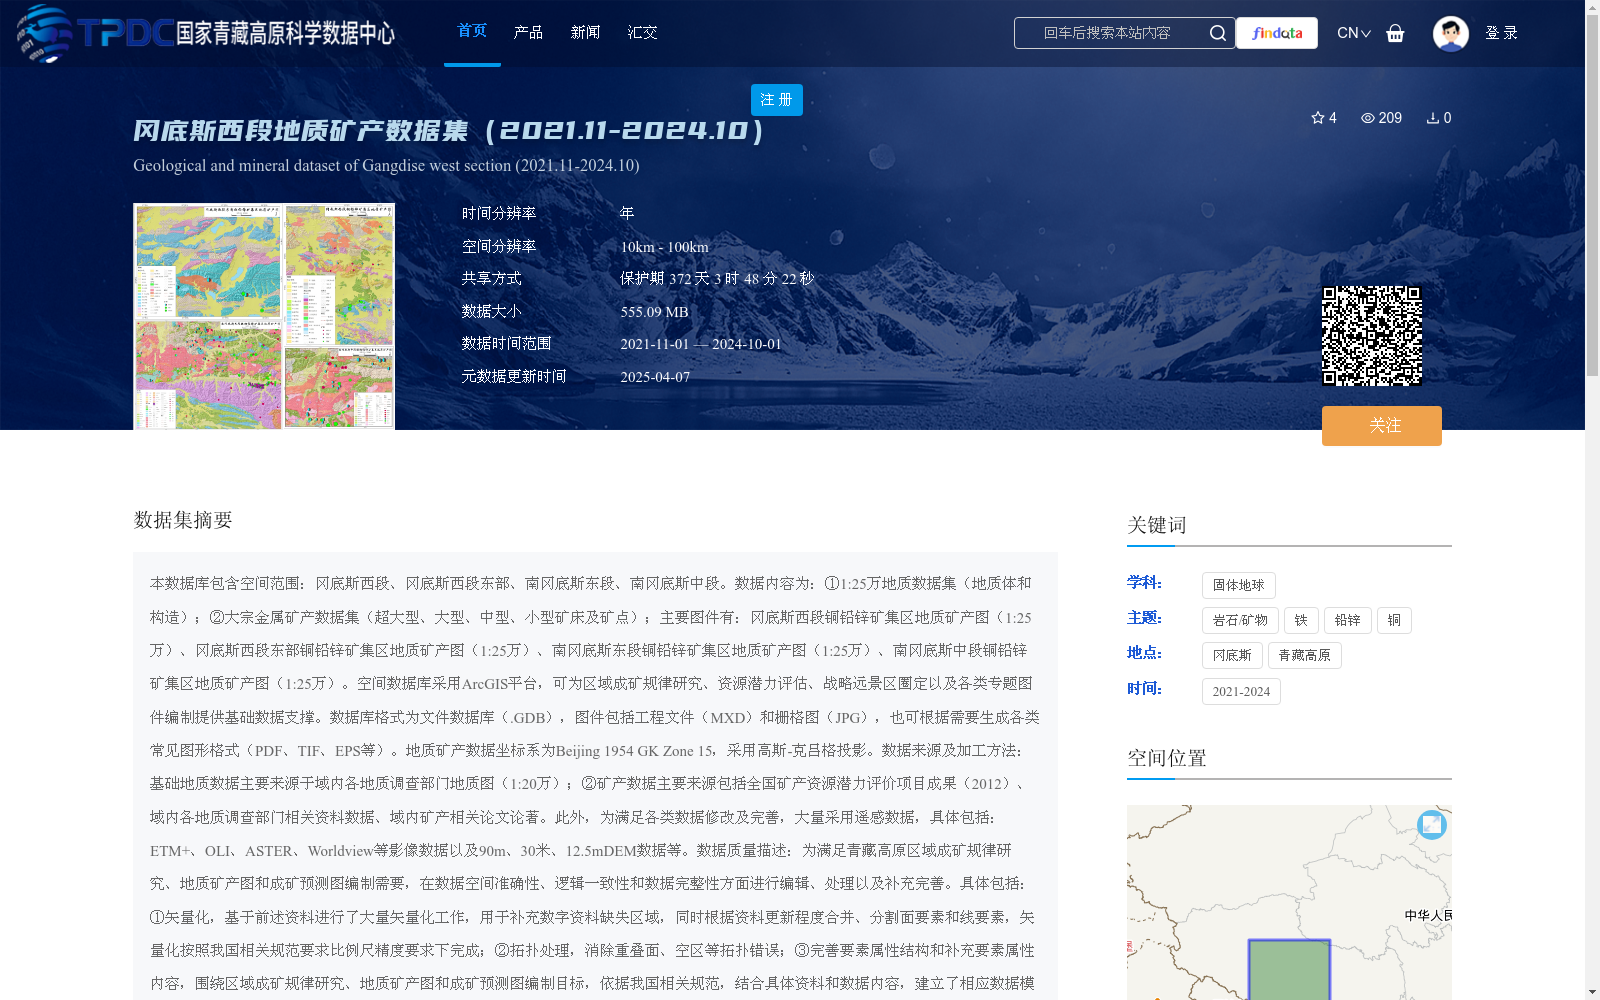The width and height of the screenshot is (1600, 1000).
Task: Click the findata button
Action: pyautogui.click(x=1277, y=33)
